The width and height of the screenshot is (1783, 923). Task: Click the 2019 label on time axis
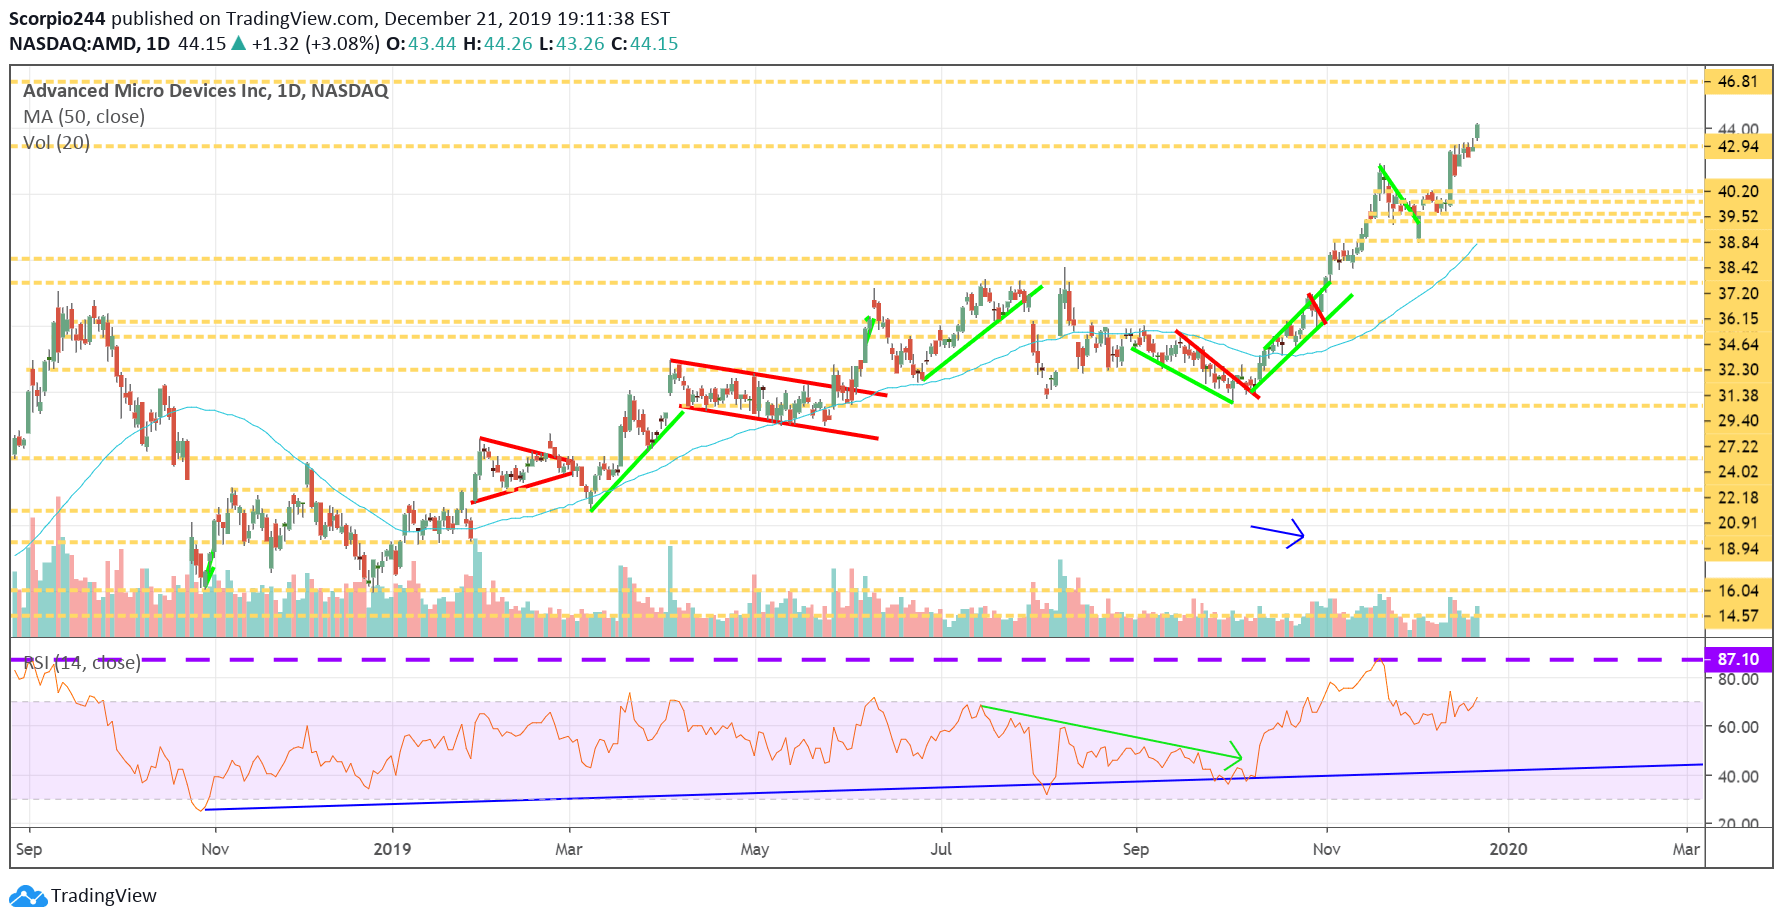392,849
